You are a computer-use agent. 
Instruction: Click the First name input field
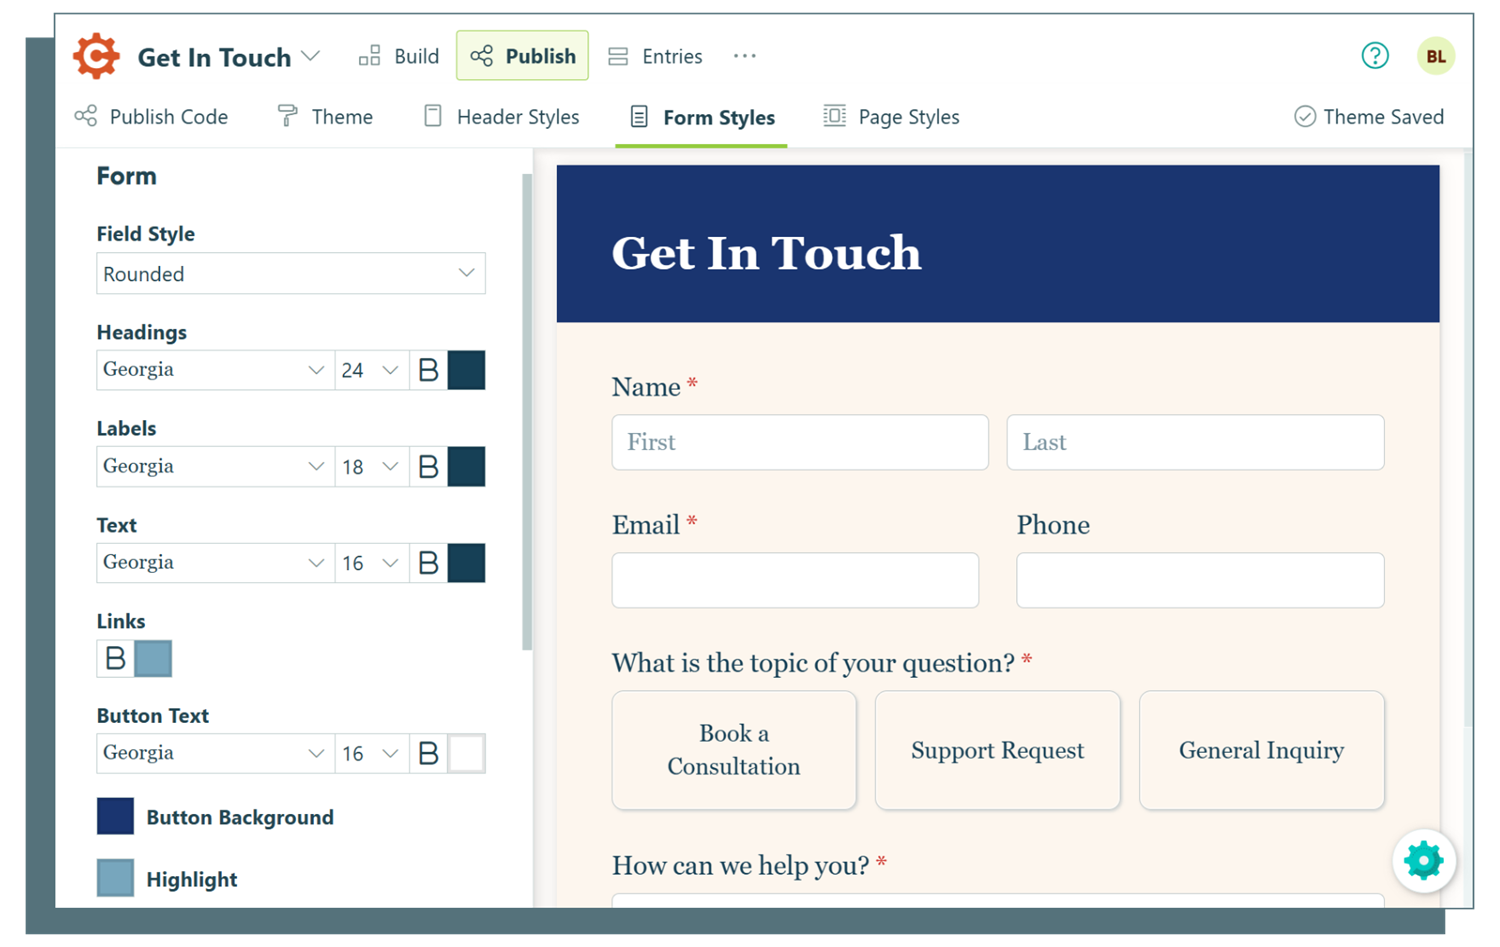point(800,442)
